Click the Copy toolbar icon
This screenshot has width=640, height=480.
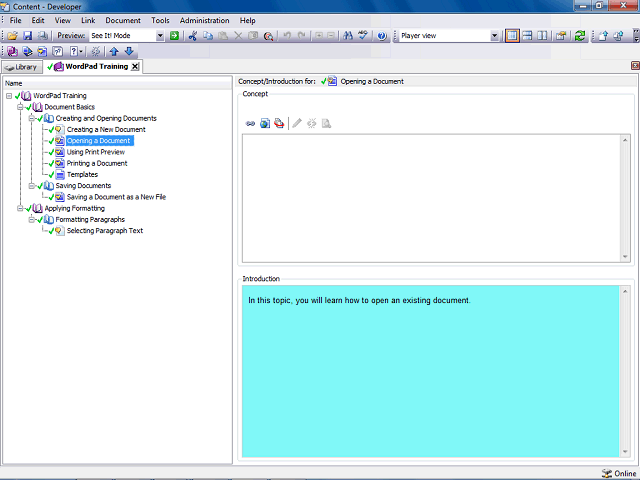tap(208, 36)
